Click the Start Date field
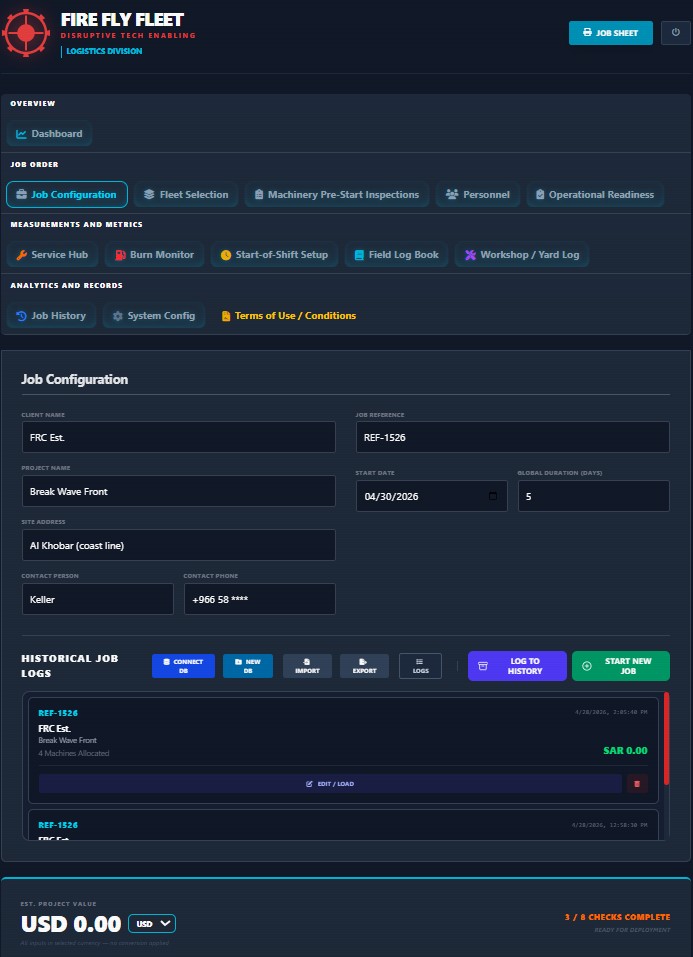This screenshot has width=693, height=957. tap(431, 496)
